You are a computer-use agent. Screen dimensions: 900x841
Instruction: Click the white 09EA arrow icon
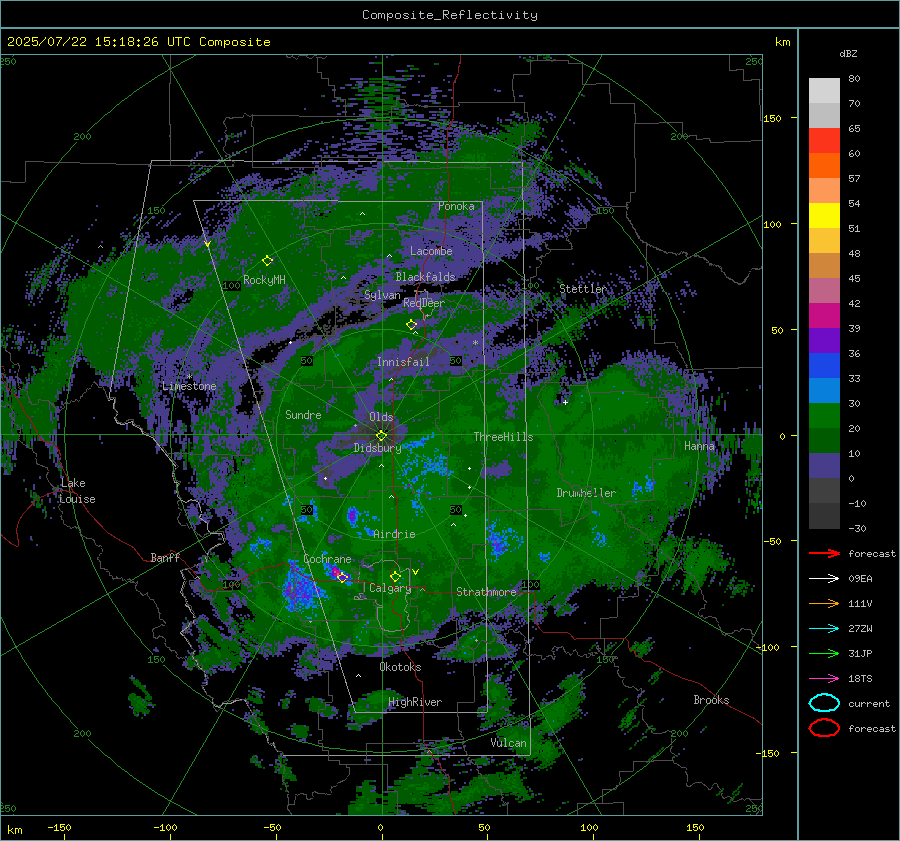click(x=824, y=578)
